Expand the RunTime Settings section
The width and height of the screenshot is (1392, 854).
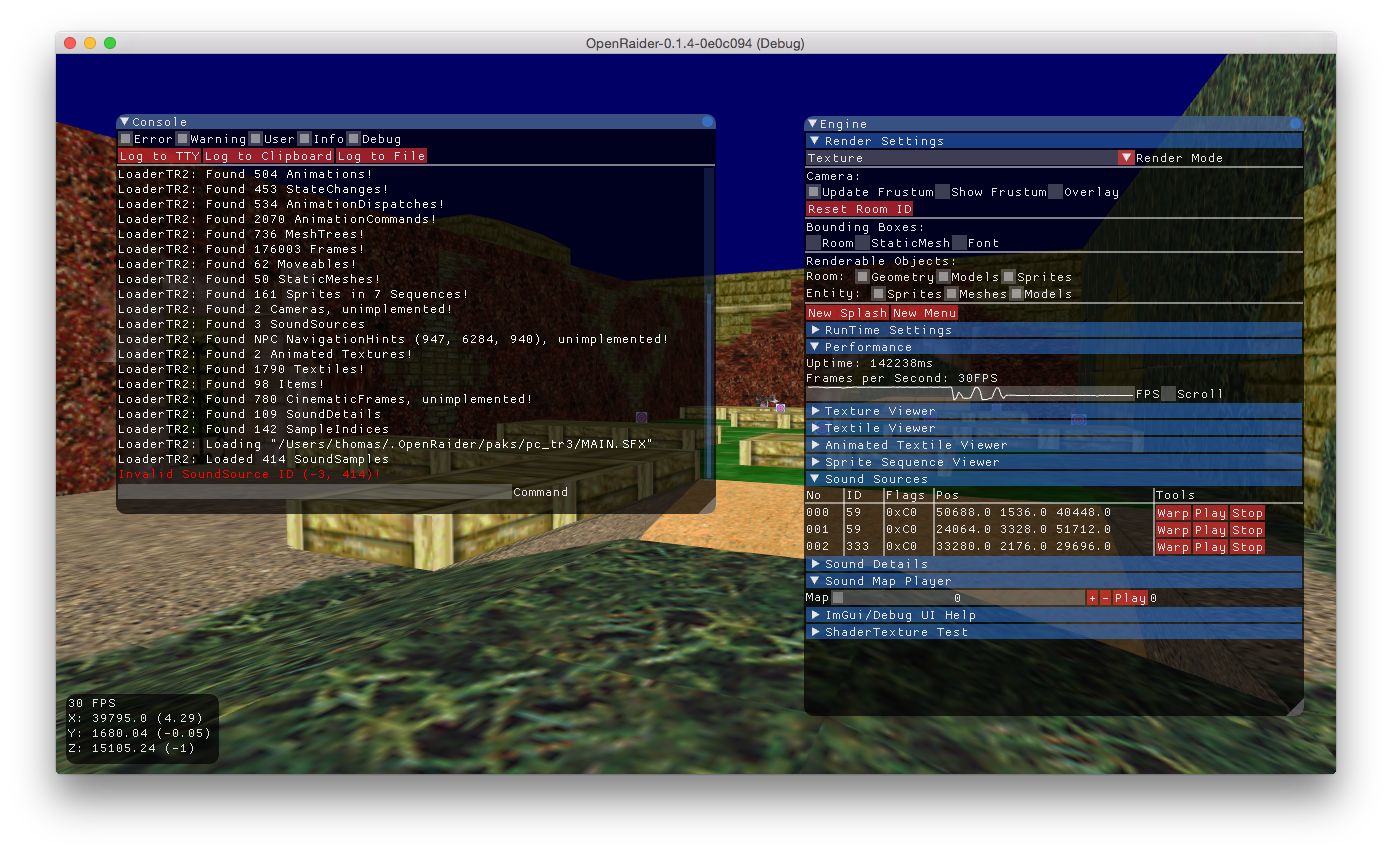pos(1054,330)
